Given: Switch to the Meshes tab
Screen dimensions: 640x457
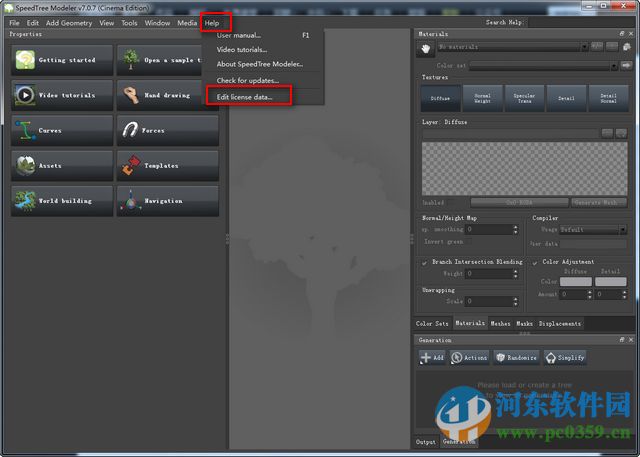Looking at the screenshot, I should pos(500,324).
